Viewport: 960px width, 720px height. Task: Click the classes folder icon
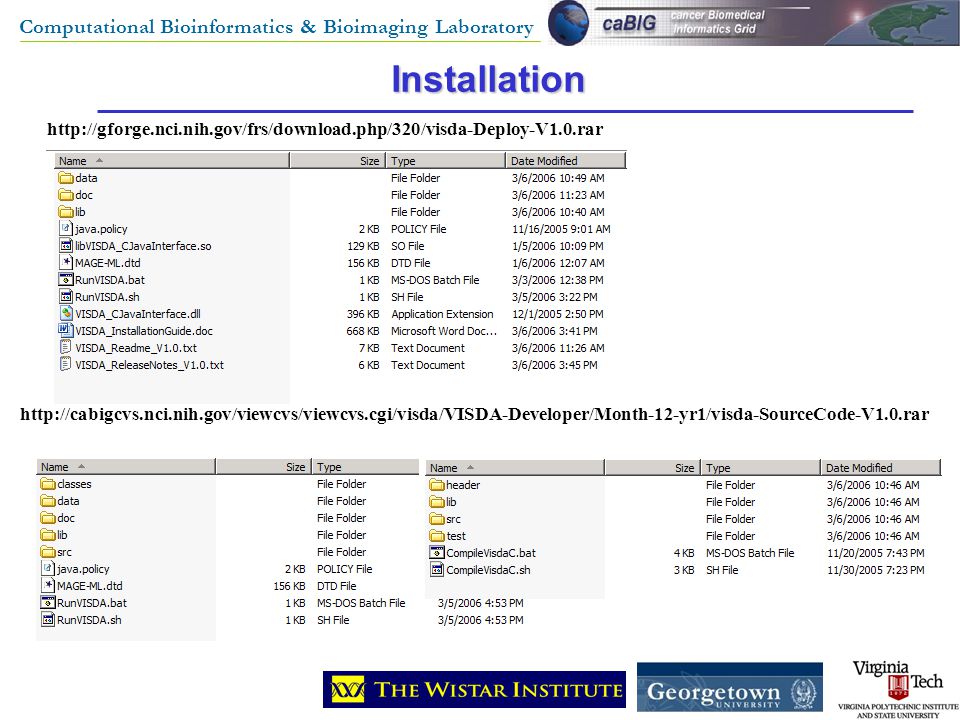click(48, 484)
